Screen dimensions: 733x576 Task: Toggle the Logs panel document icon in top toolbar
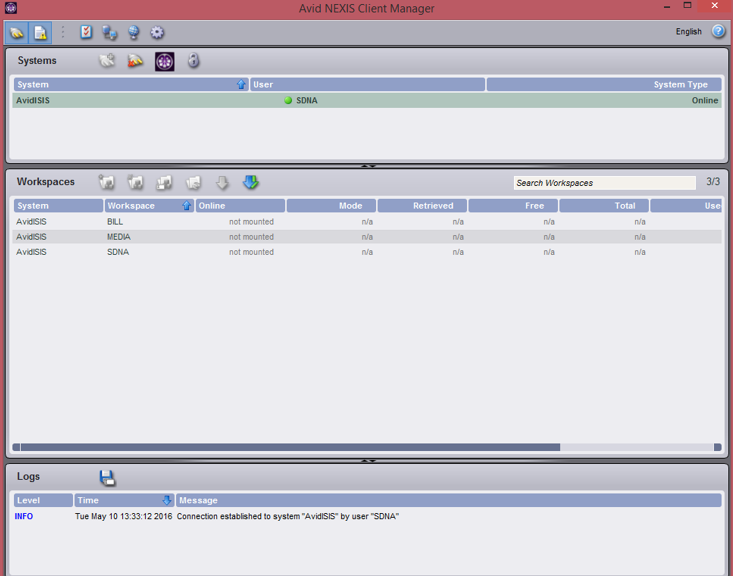40,33
